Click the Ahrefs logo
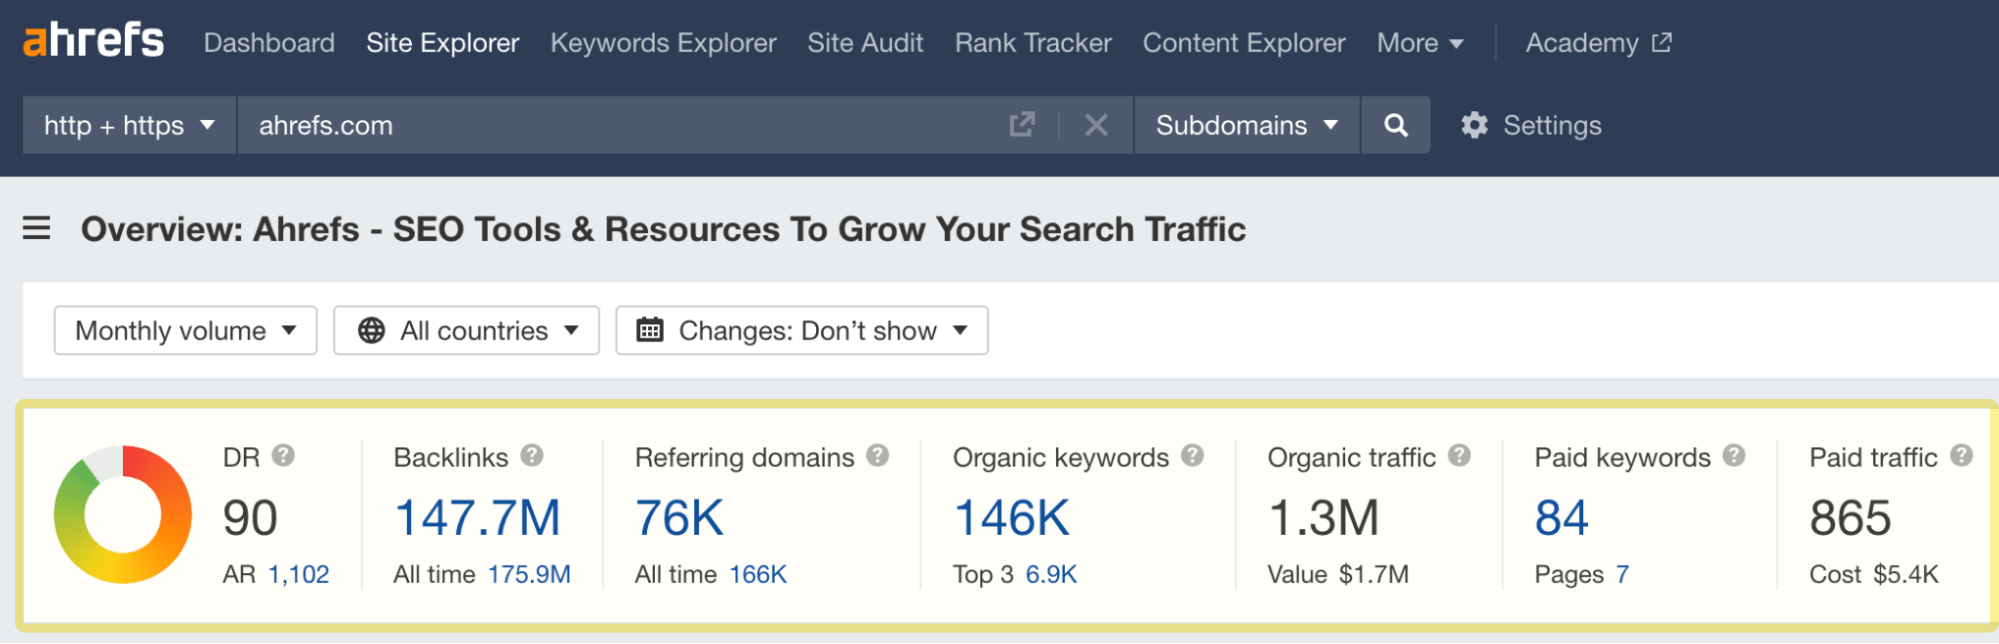The width and height of the screenshot is (1999, 644). pos(93,42)
